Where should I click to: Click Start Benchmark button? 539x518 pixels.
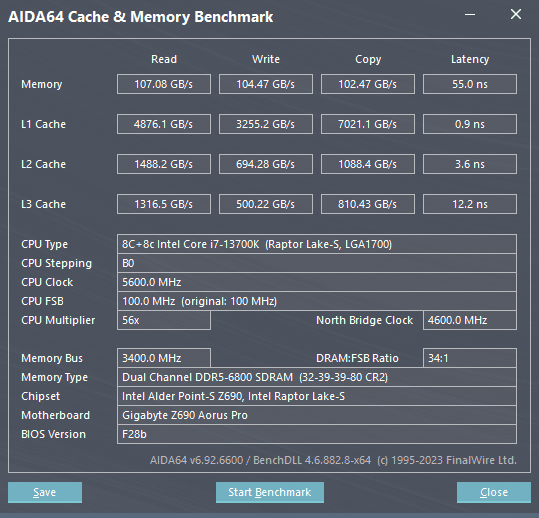pyautogui.click(x=270, y=492)
